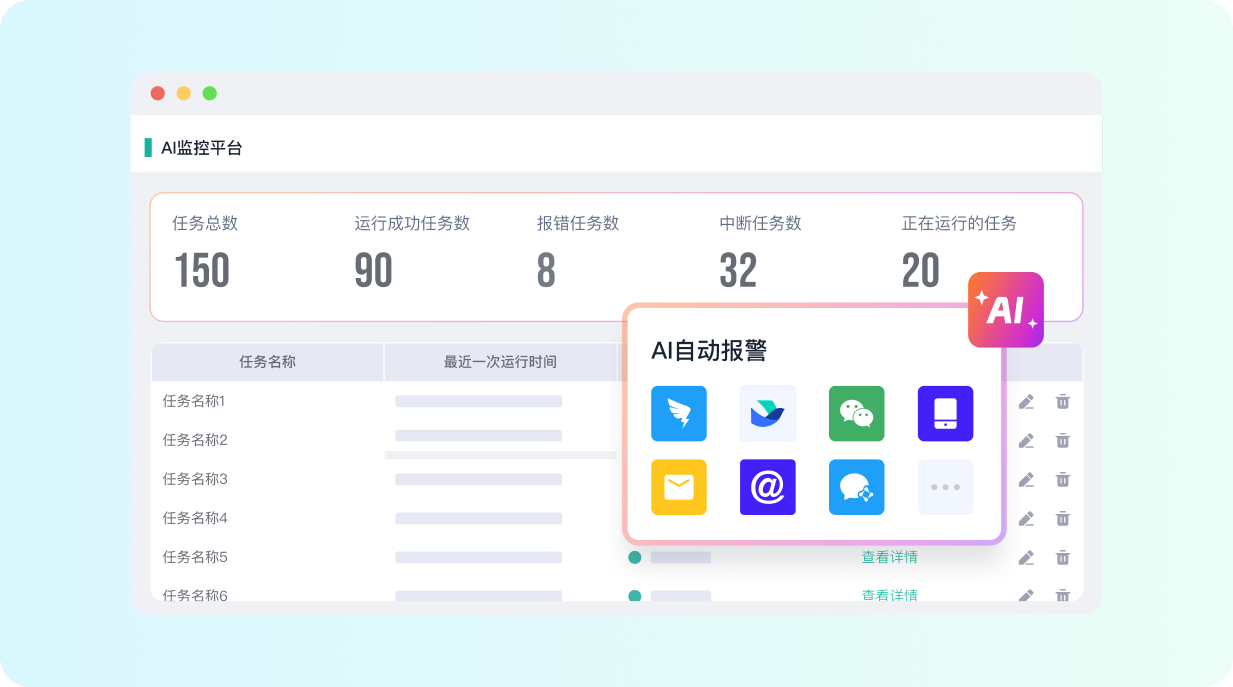Edit 任务名称1 with pencil icon

[1026, 402]
